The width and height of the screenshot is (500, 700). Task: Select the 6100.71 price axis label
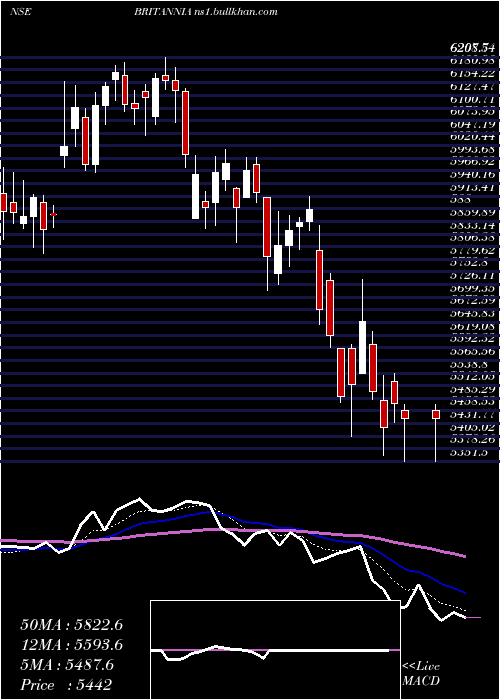tap(473, 99)
